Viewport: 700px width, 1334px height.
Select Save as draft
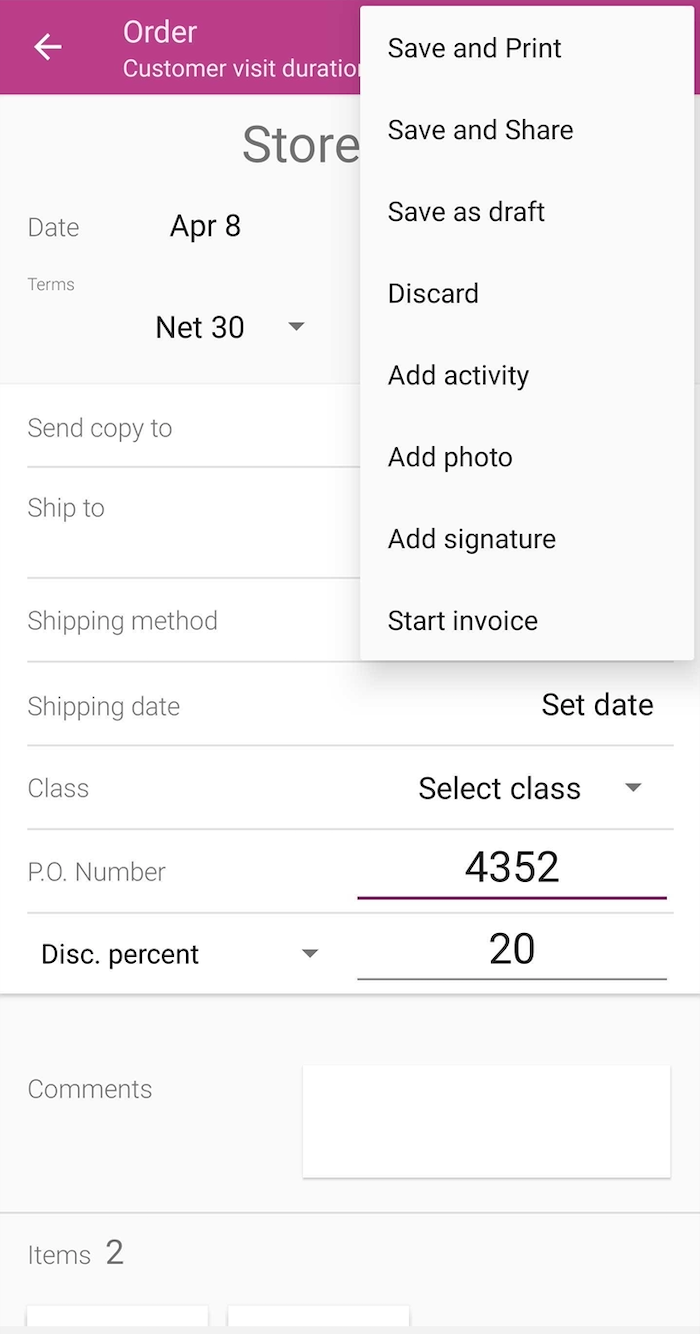466,212
